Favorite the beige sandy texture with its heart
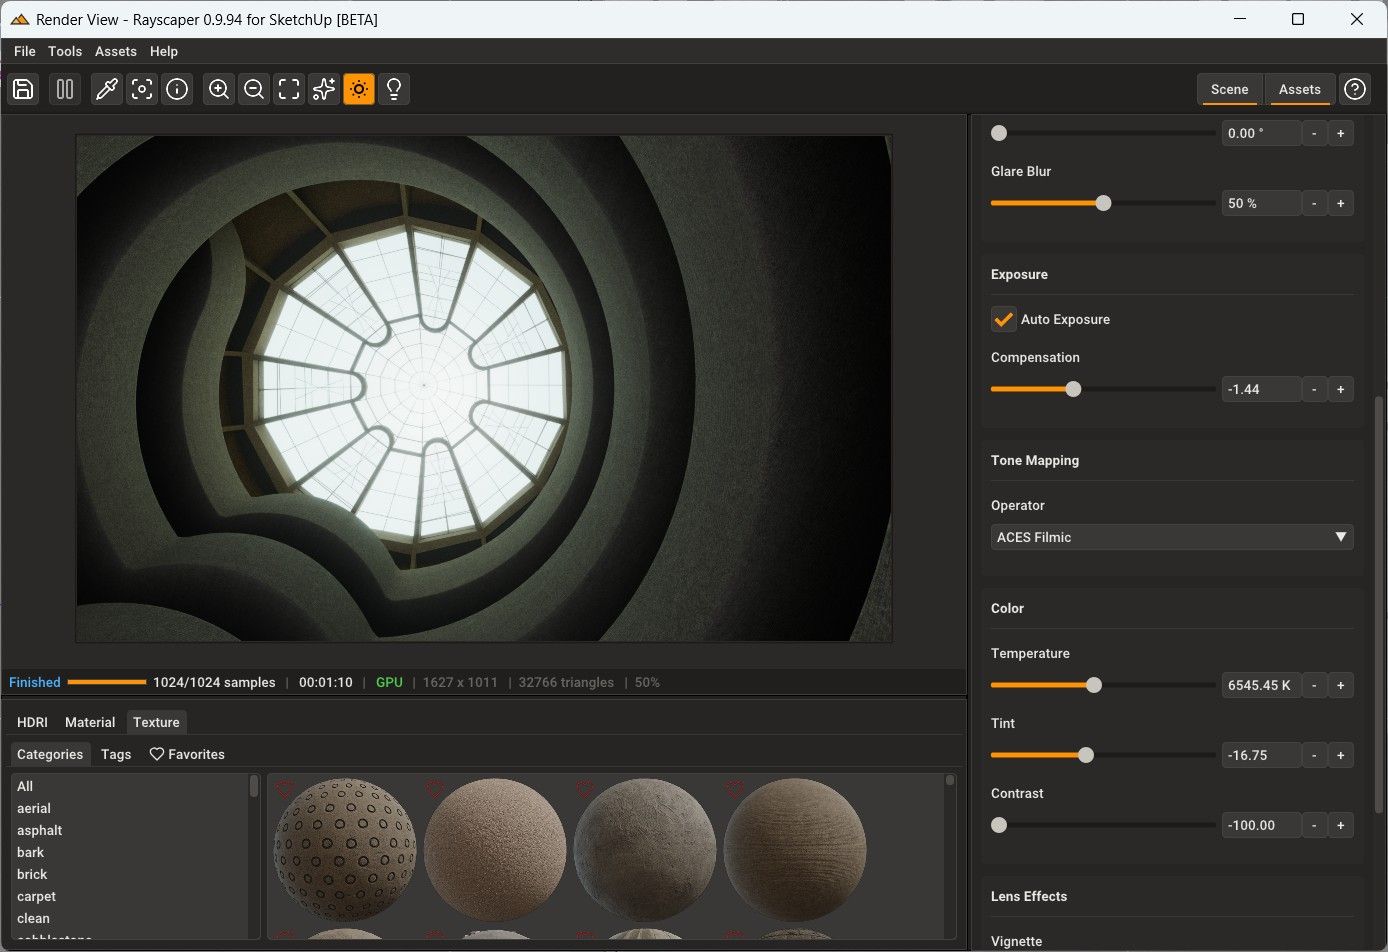The width and height of the screenshot is (1388, 952). (x=434, y=789)
